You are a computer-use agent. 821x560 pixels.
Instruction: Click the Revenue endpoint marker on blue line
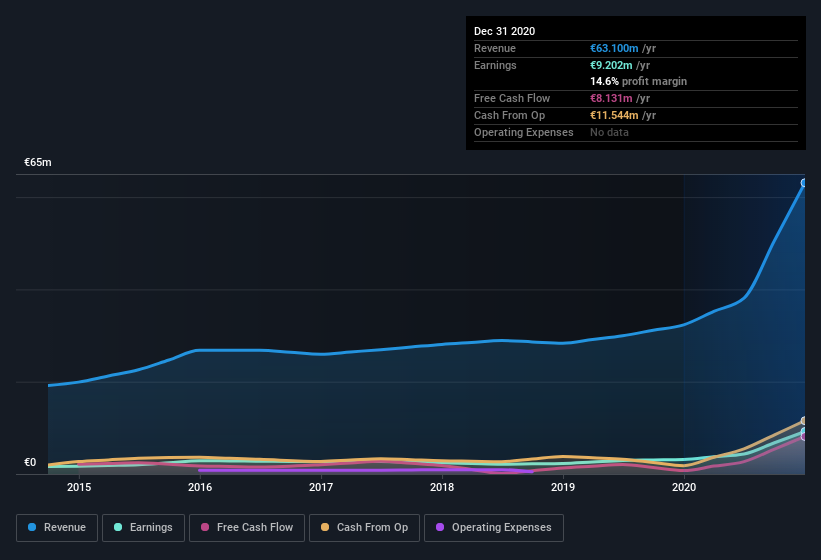(x=804, y=183)
